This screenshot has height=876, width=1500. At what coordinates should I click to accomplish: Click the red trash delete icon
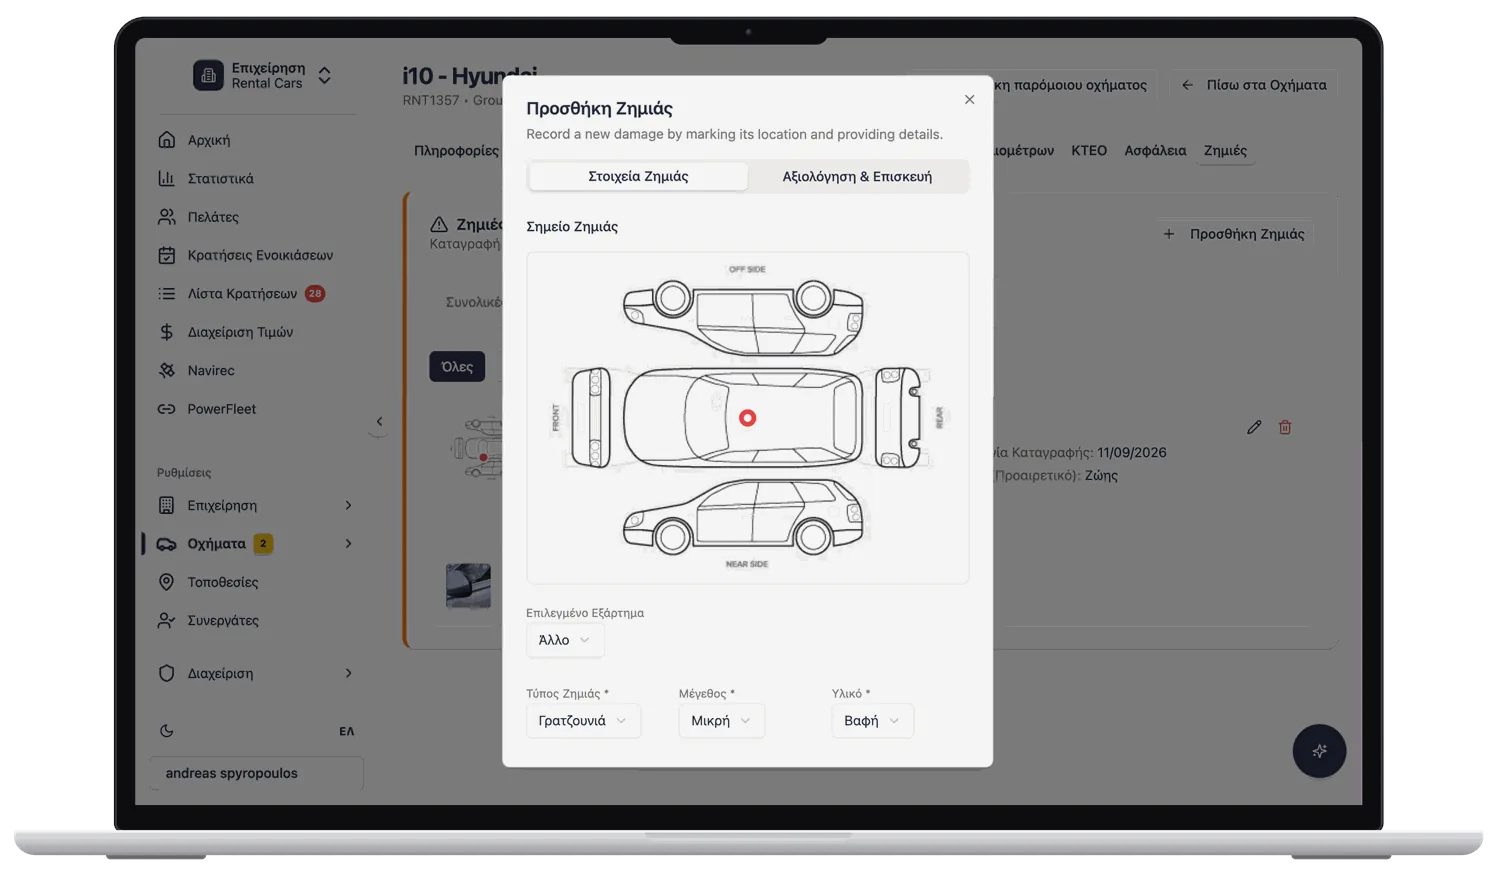point(1285,427)
